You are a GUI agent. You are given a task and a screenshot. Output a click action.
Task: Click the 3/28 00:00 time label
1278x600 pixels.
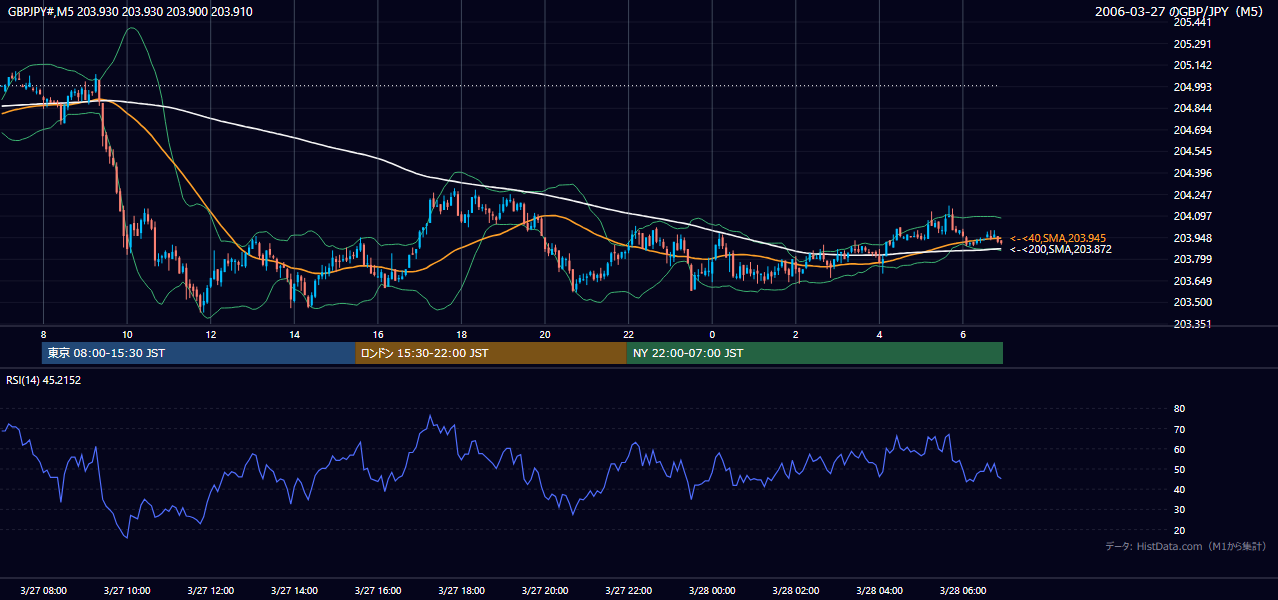point(712,591)
